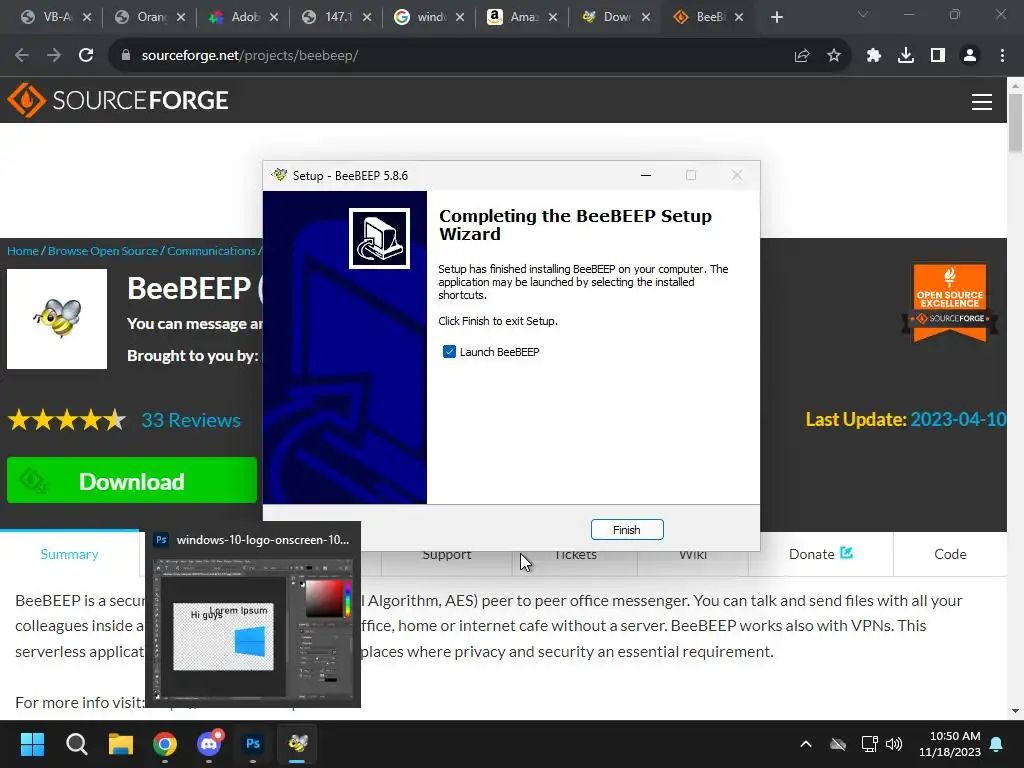Click the browser back arrow

point(22,56)
